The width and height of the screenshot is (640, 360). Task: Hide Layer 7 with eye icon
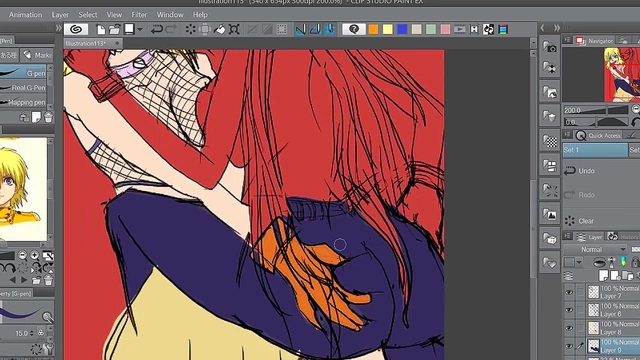click(569, 292)
